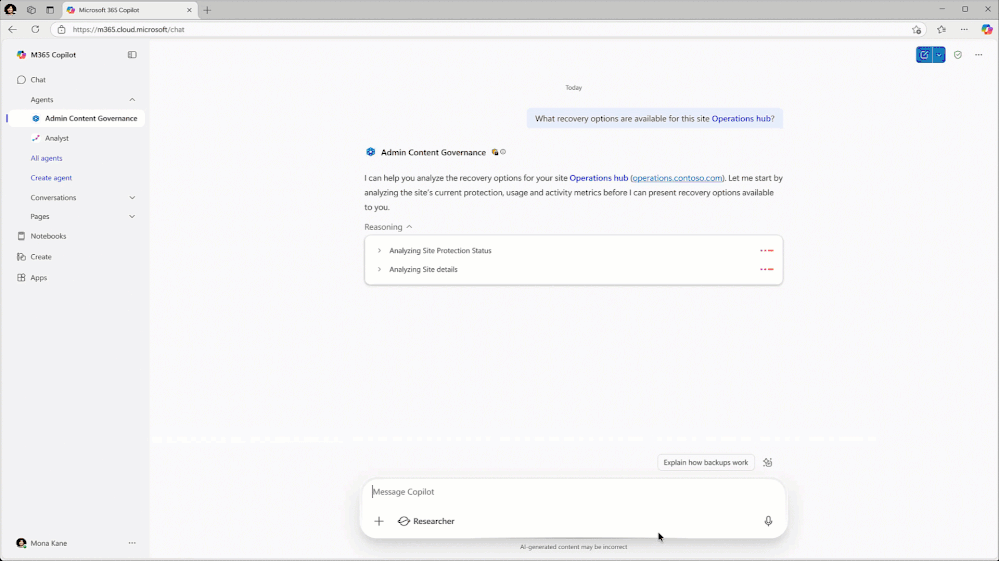This screenshot has width=999, height=561.
Task: Click Operations hub in the user message
Action: pos(740,118)
